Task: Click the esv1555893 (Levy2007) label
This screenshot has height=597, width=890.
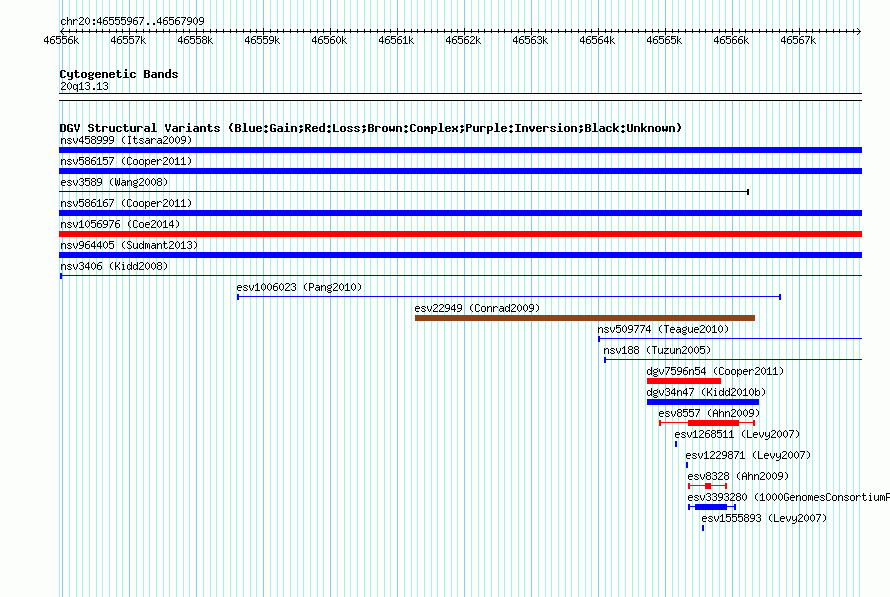Action: tap(764, 518)
